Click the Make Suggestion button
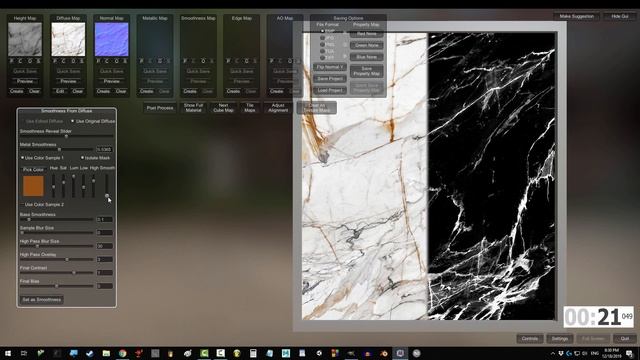Image resolution: width=640 pixels, height=360 pixels. point(576,17)
